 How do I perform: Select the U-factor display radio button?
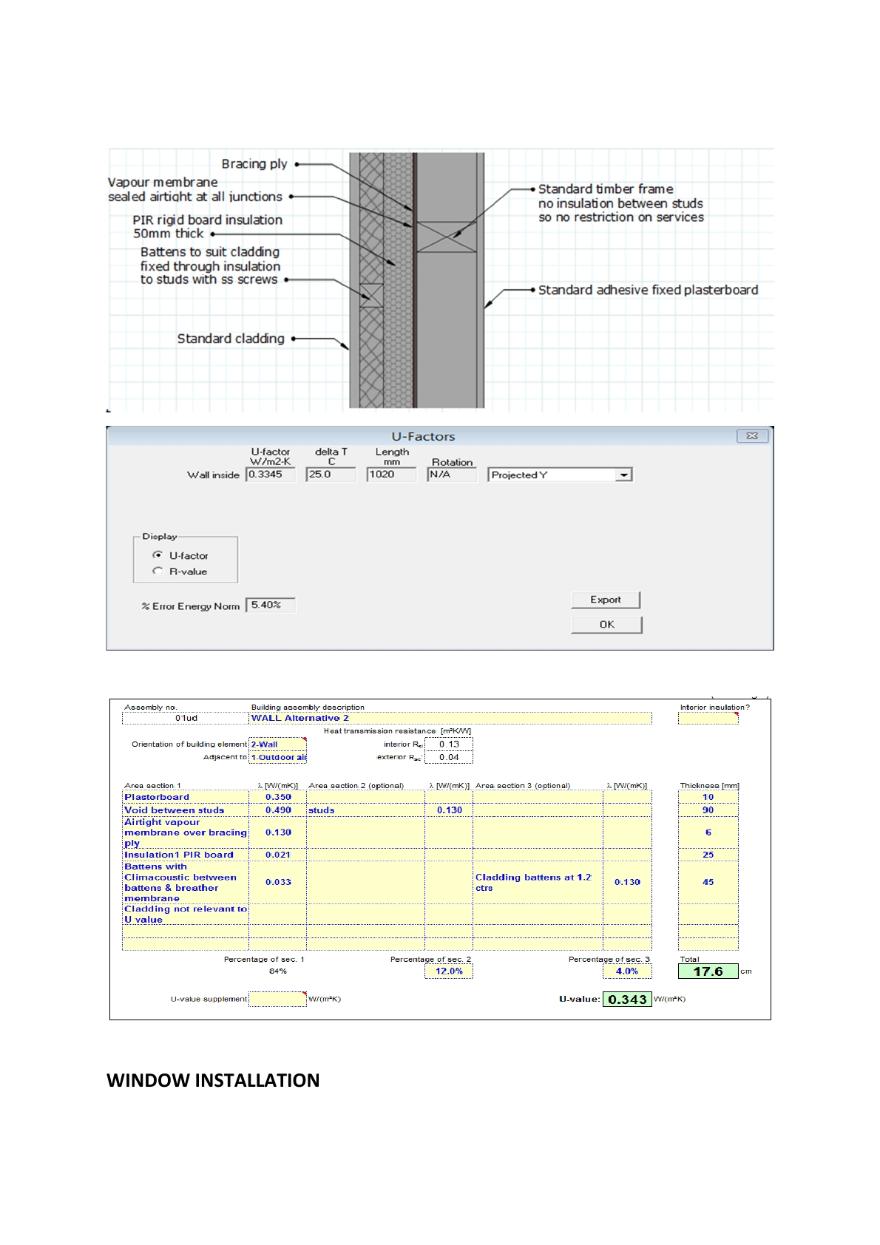point(156,555)
